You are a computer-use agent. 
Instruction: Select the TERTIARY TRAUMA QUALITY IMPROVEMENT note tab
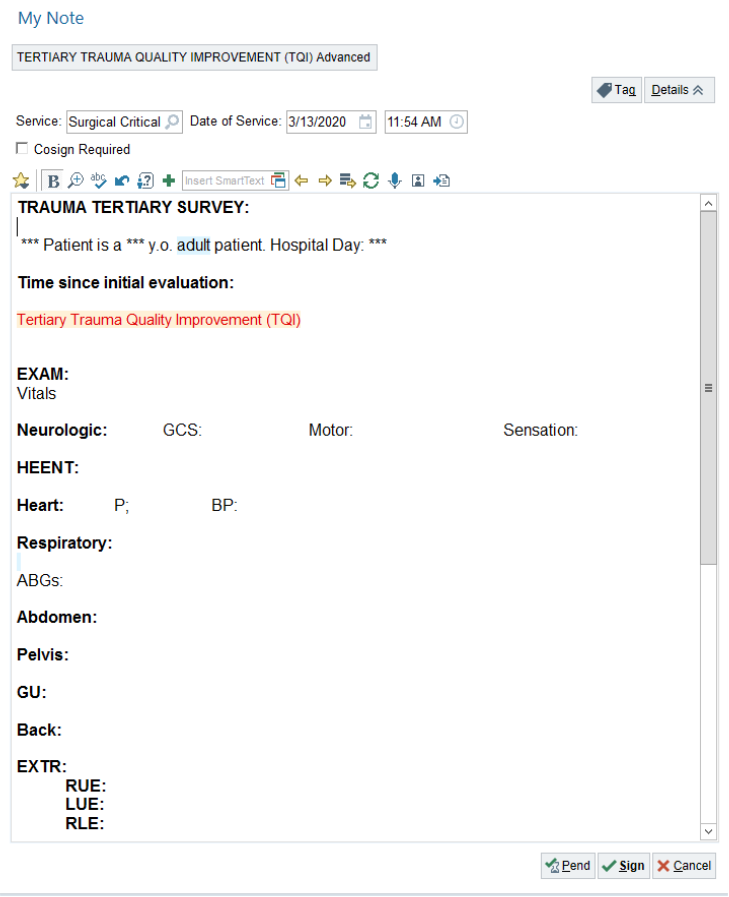[x=194, y=57]
